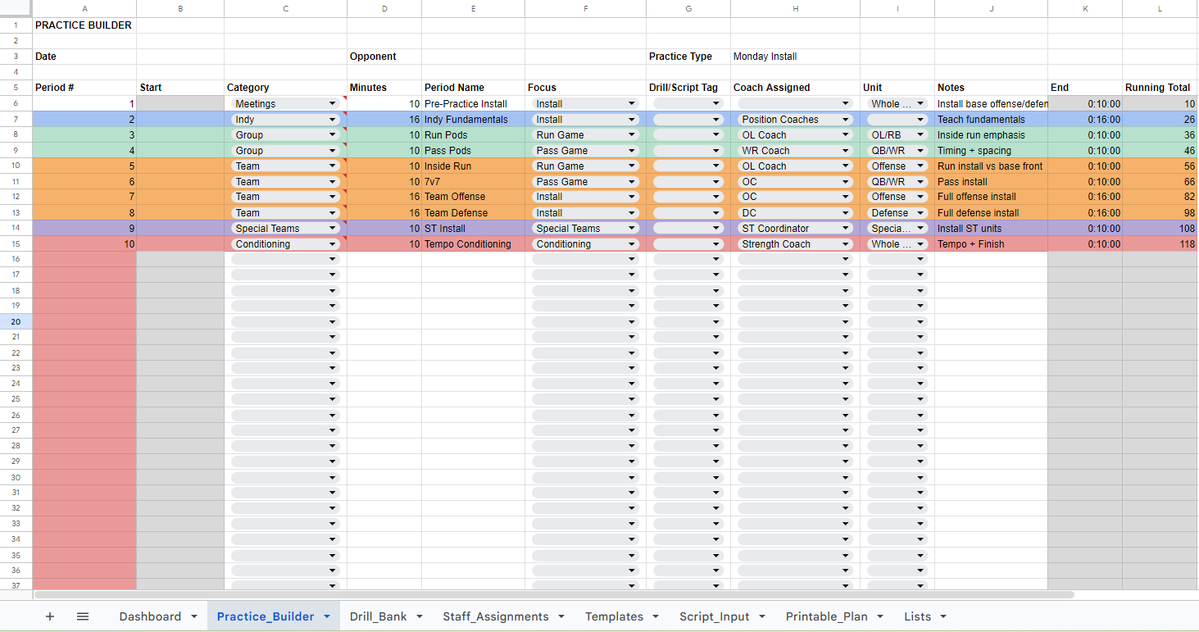Open Focus dropdown for 7v7 row
The width and height of the screenshot is (1199, 632).
[x=585, y=182]
